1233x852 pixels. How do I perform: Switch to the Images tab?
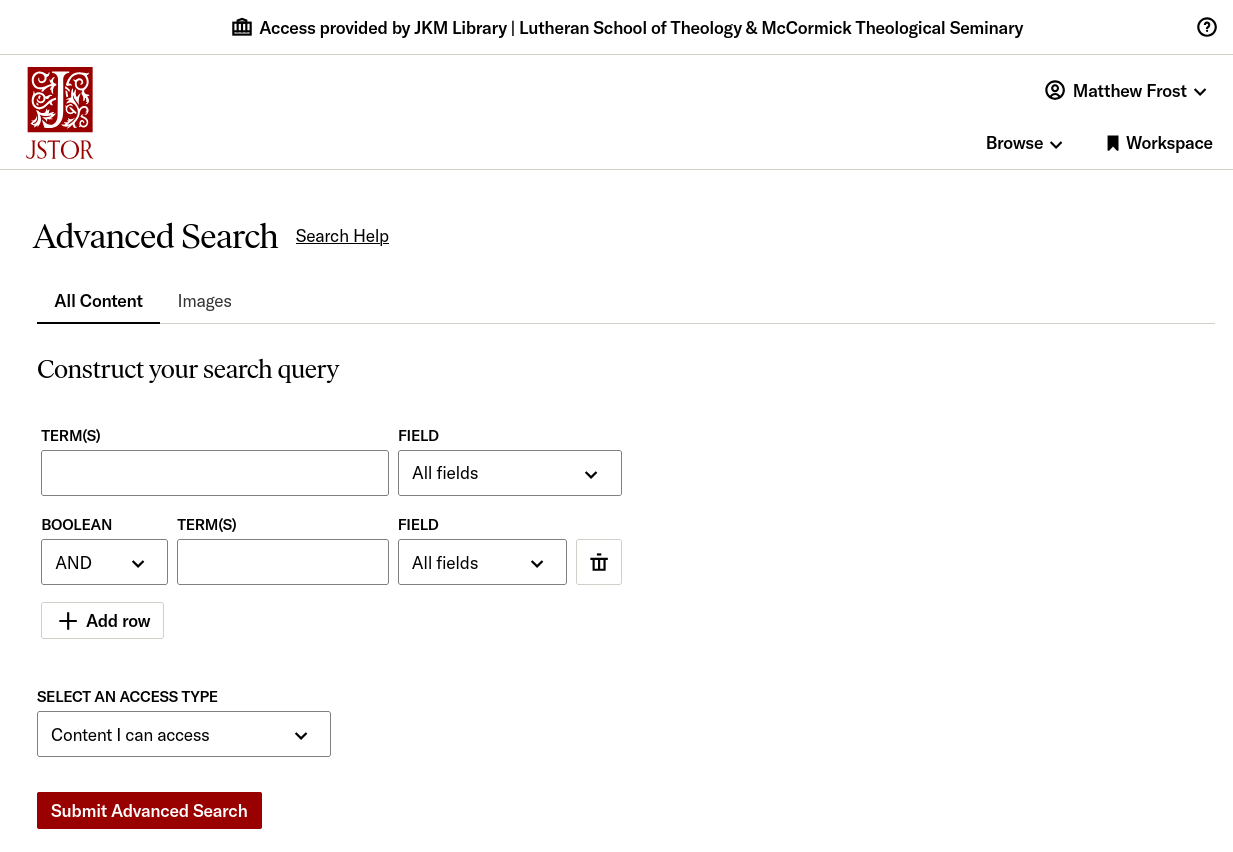click(x=204, y=300)
